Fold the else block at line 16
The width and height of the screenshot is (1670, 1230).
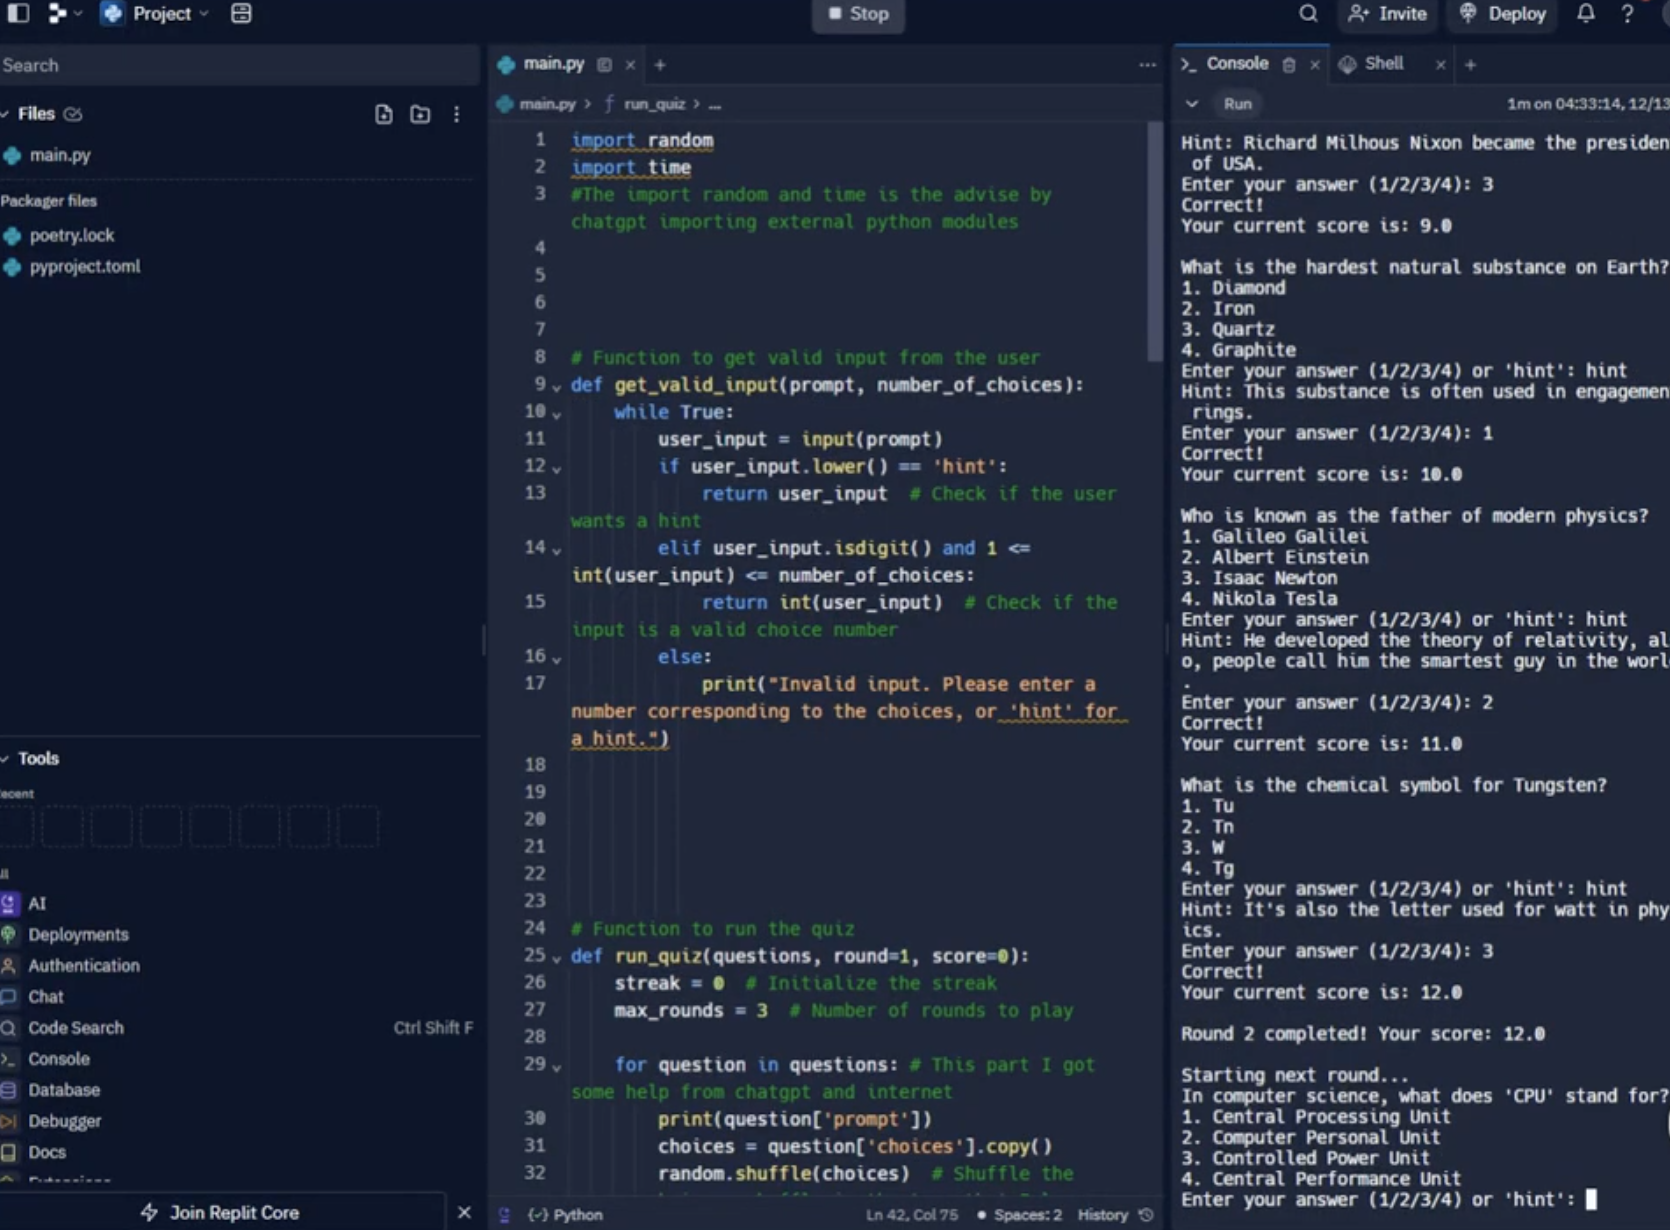pos(557,659)
